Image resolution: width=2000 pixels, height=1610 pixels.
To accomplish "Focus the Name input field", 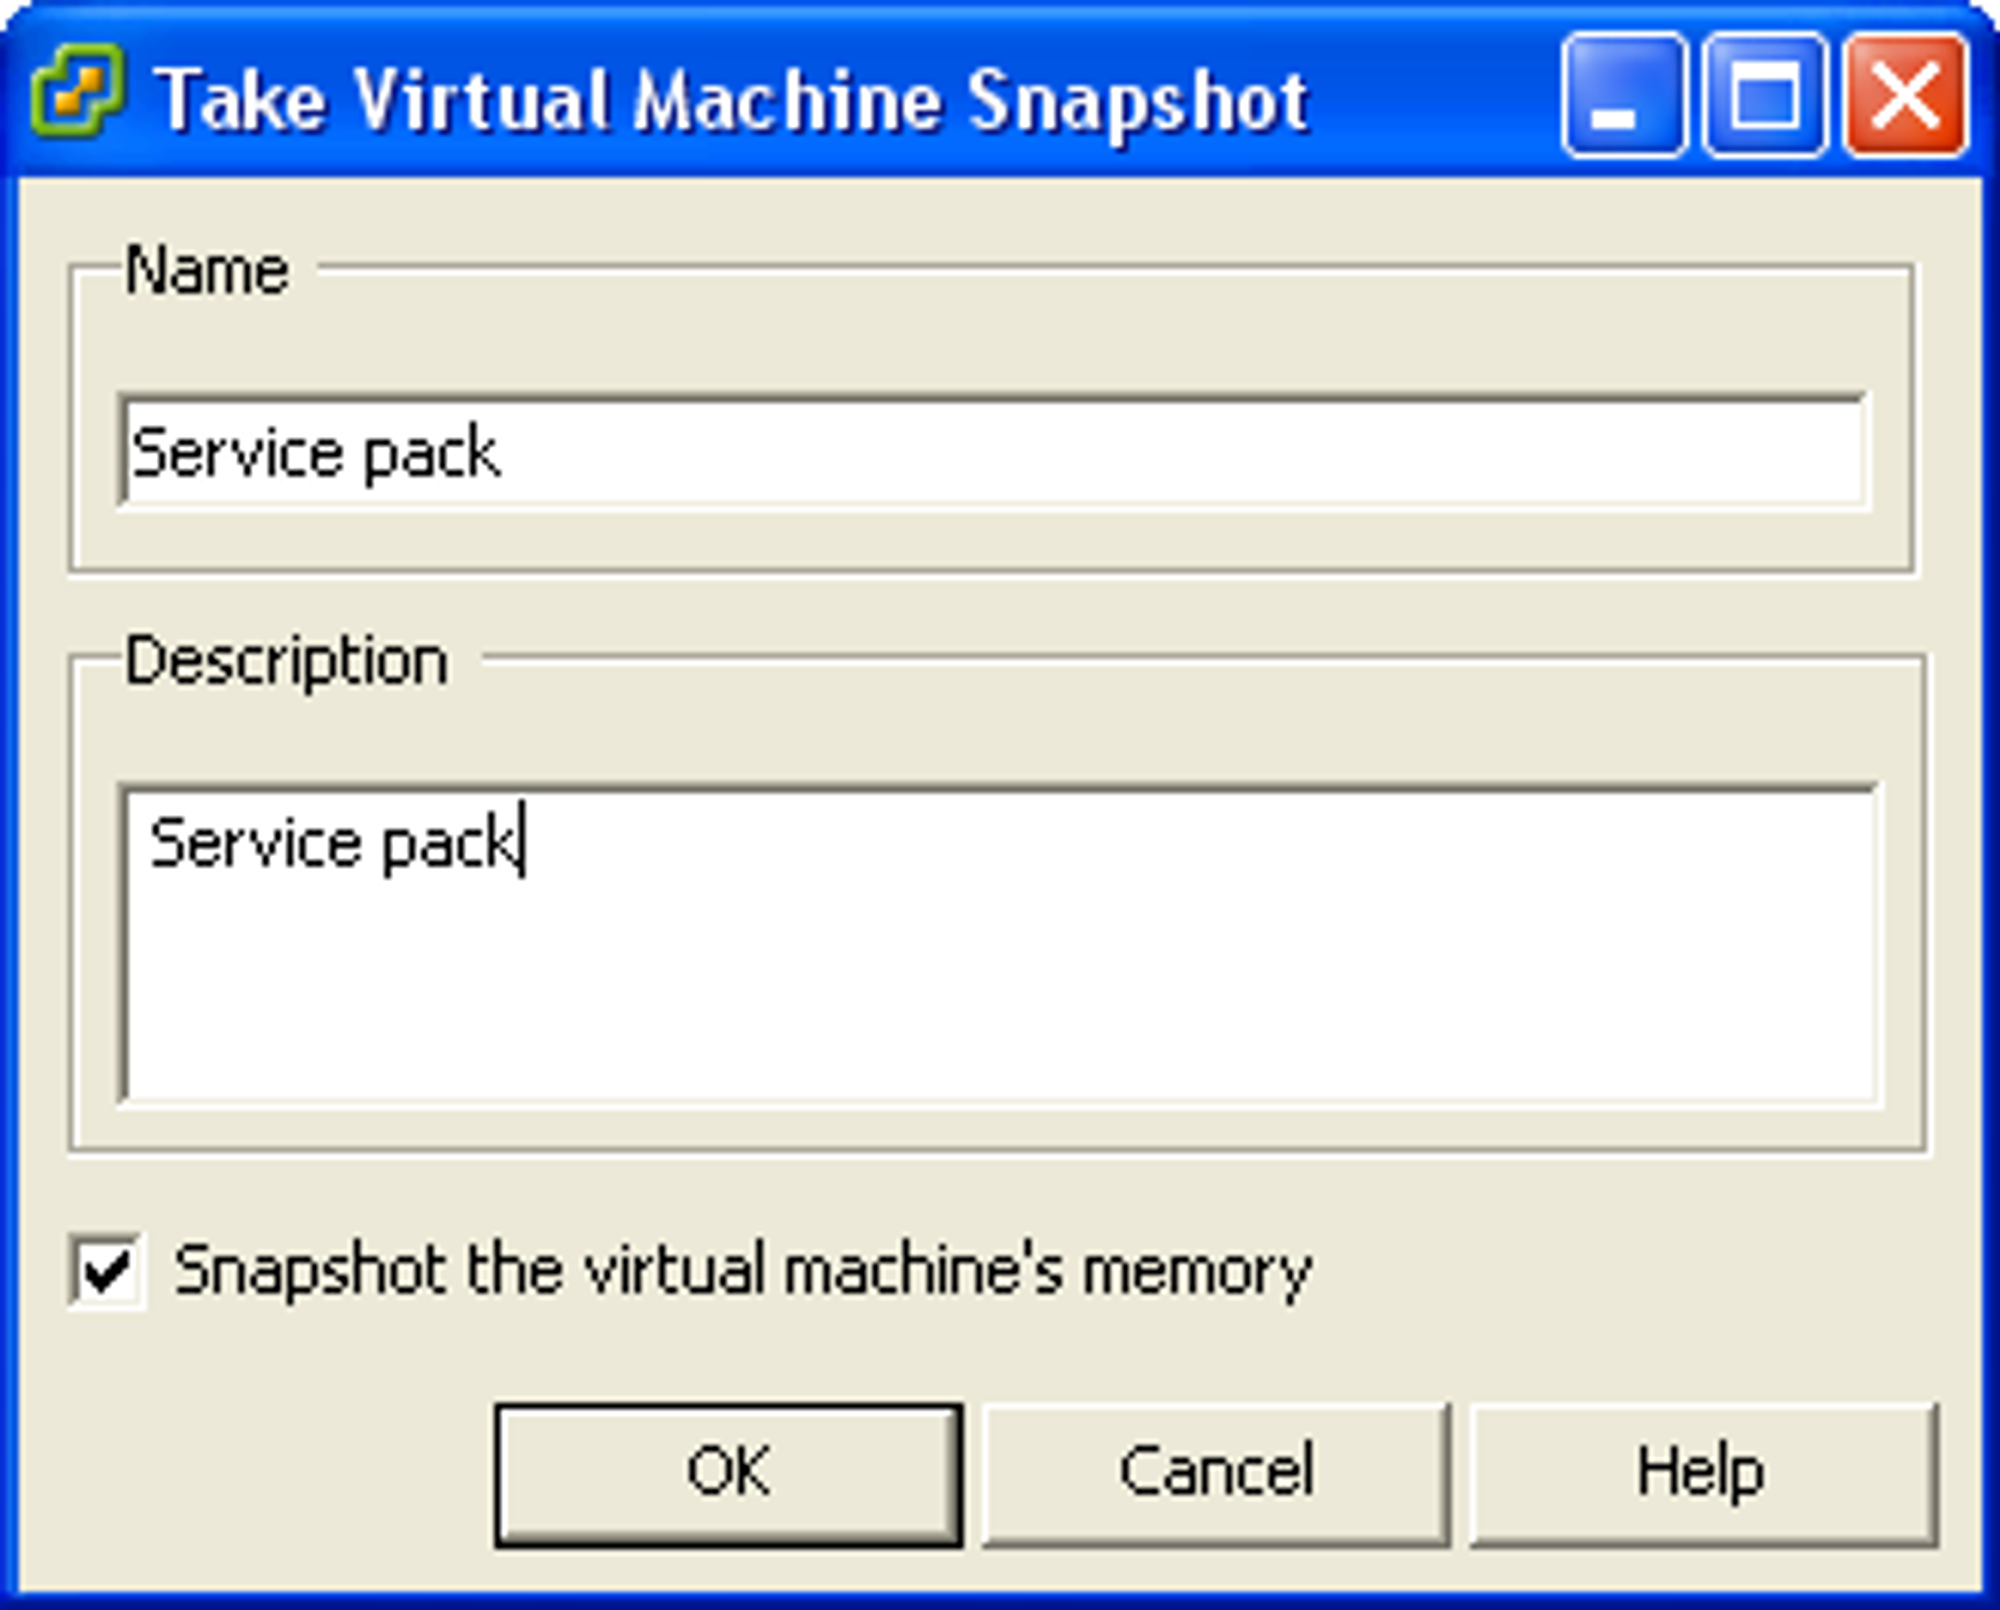I will pyautogui.click(x=993, y=452).
